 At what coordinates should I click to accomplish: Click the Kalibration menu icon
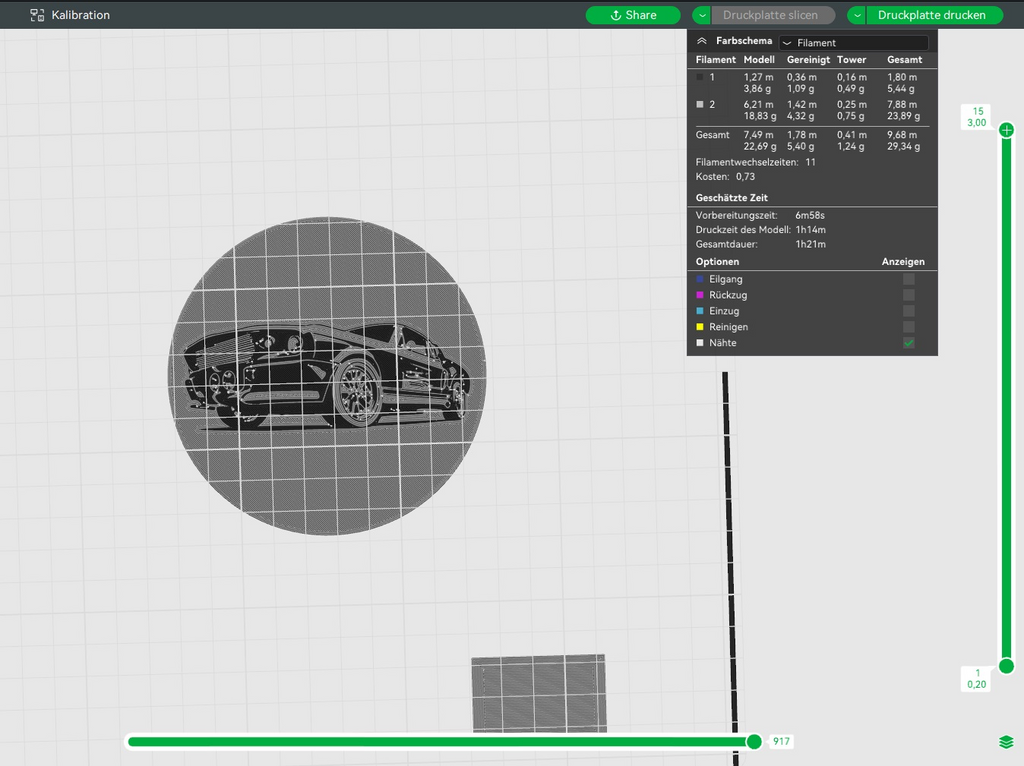(37, 15)
